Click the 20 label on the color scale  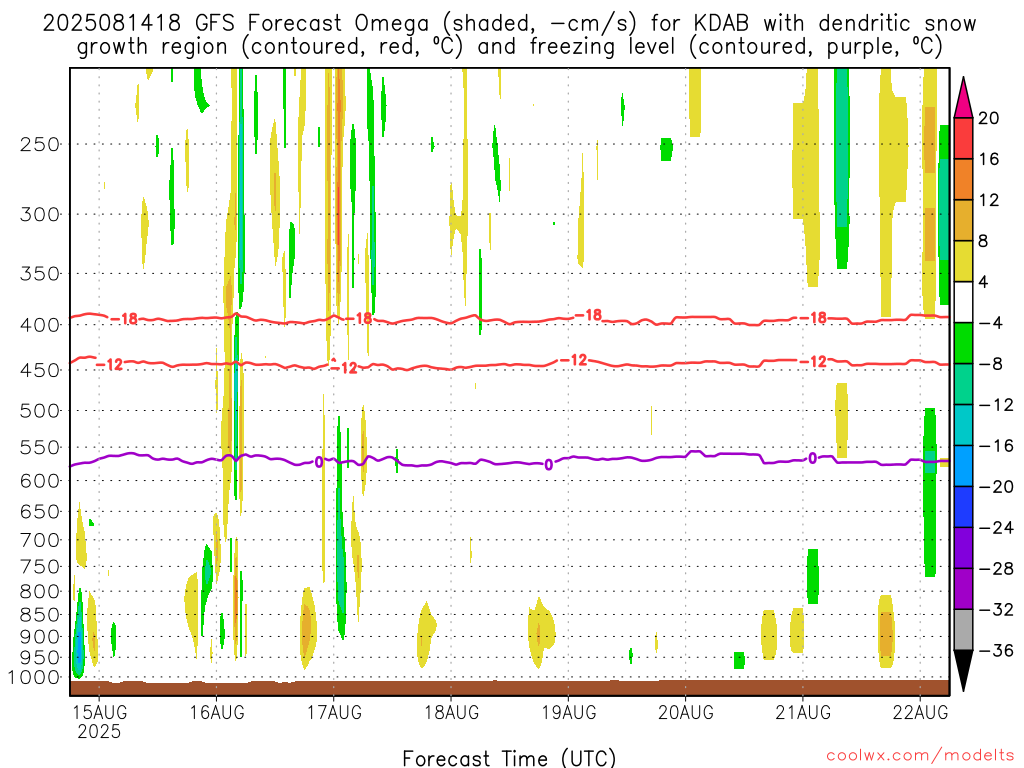[989, 118]
